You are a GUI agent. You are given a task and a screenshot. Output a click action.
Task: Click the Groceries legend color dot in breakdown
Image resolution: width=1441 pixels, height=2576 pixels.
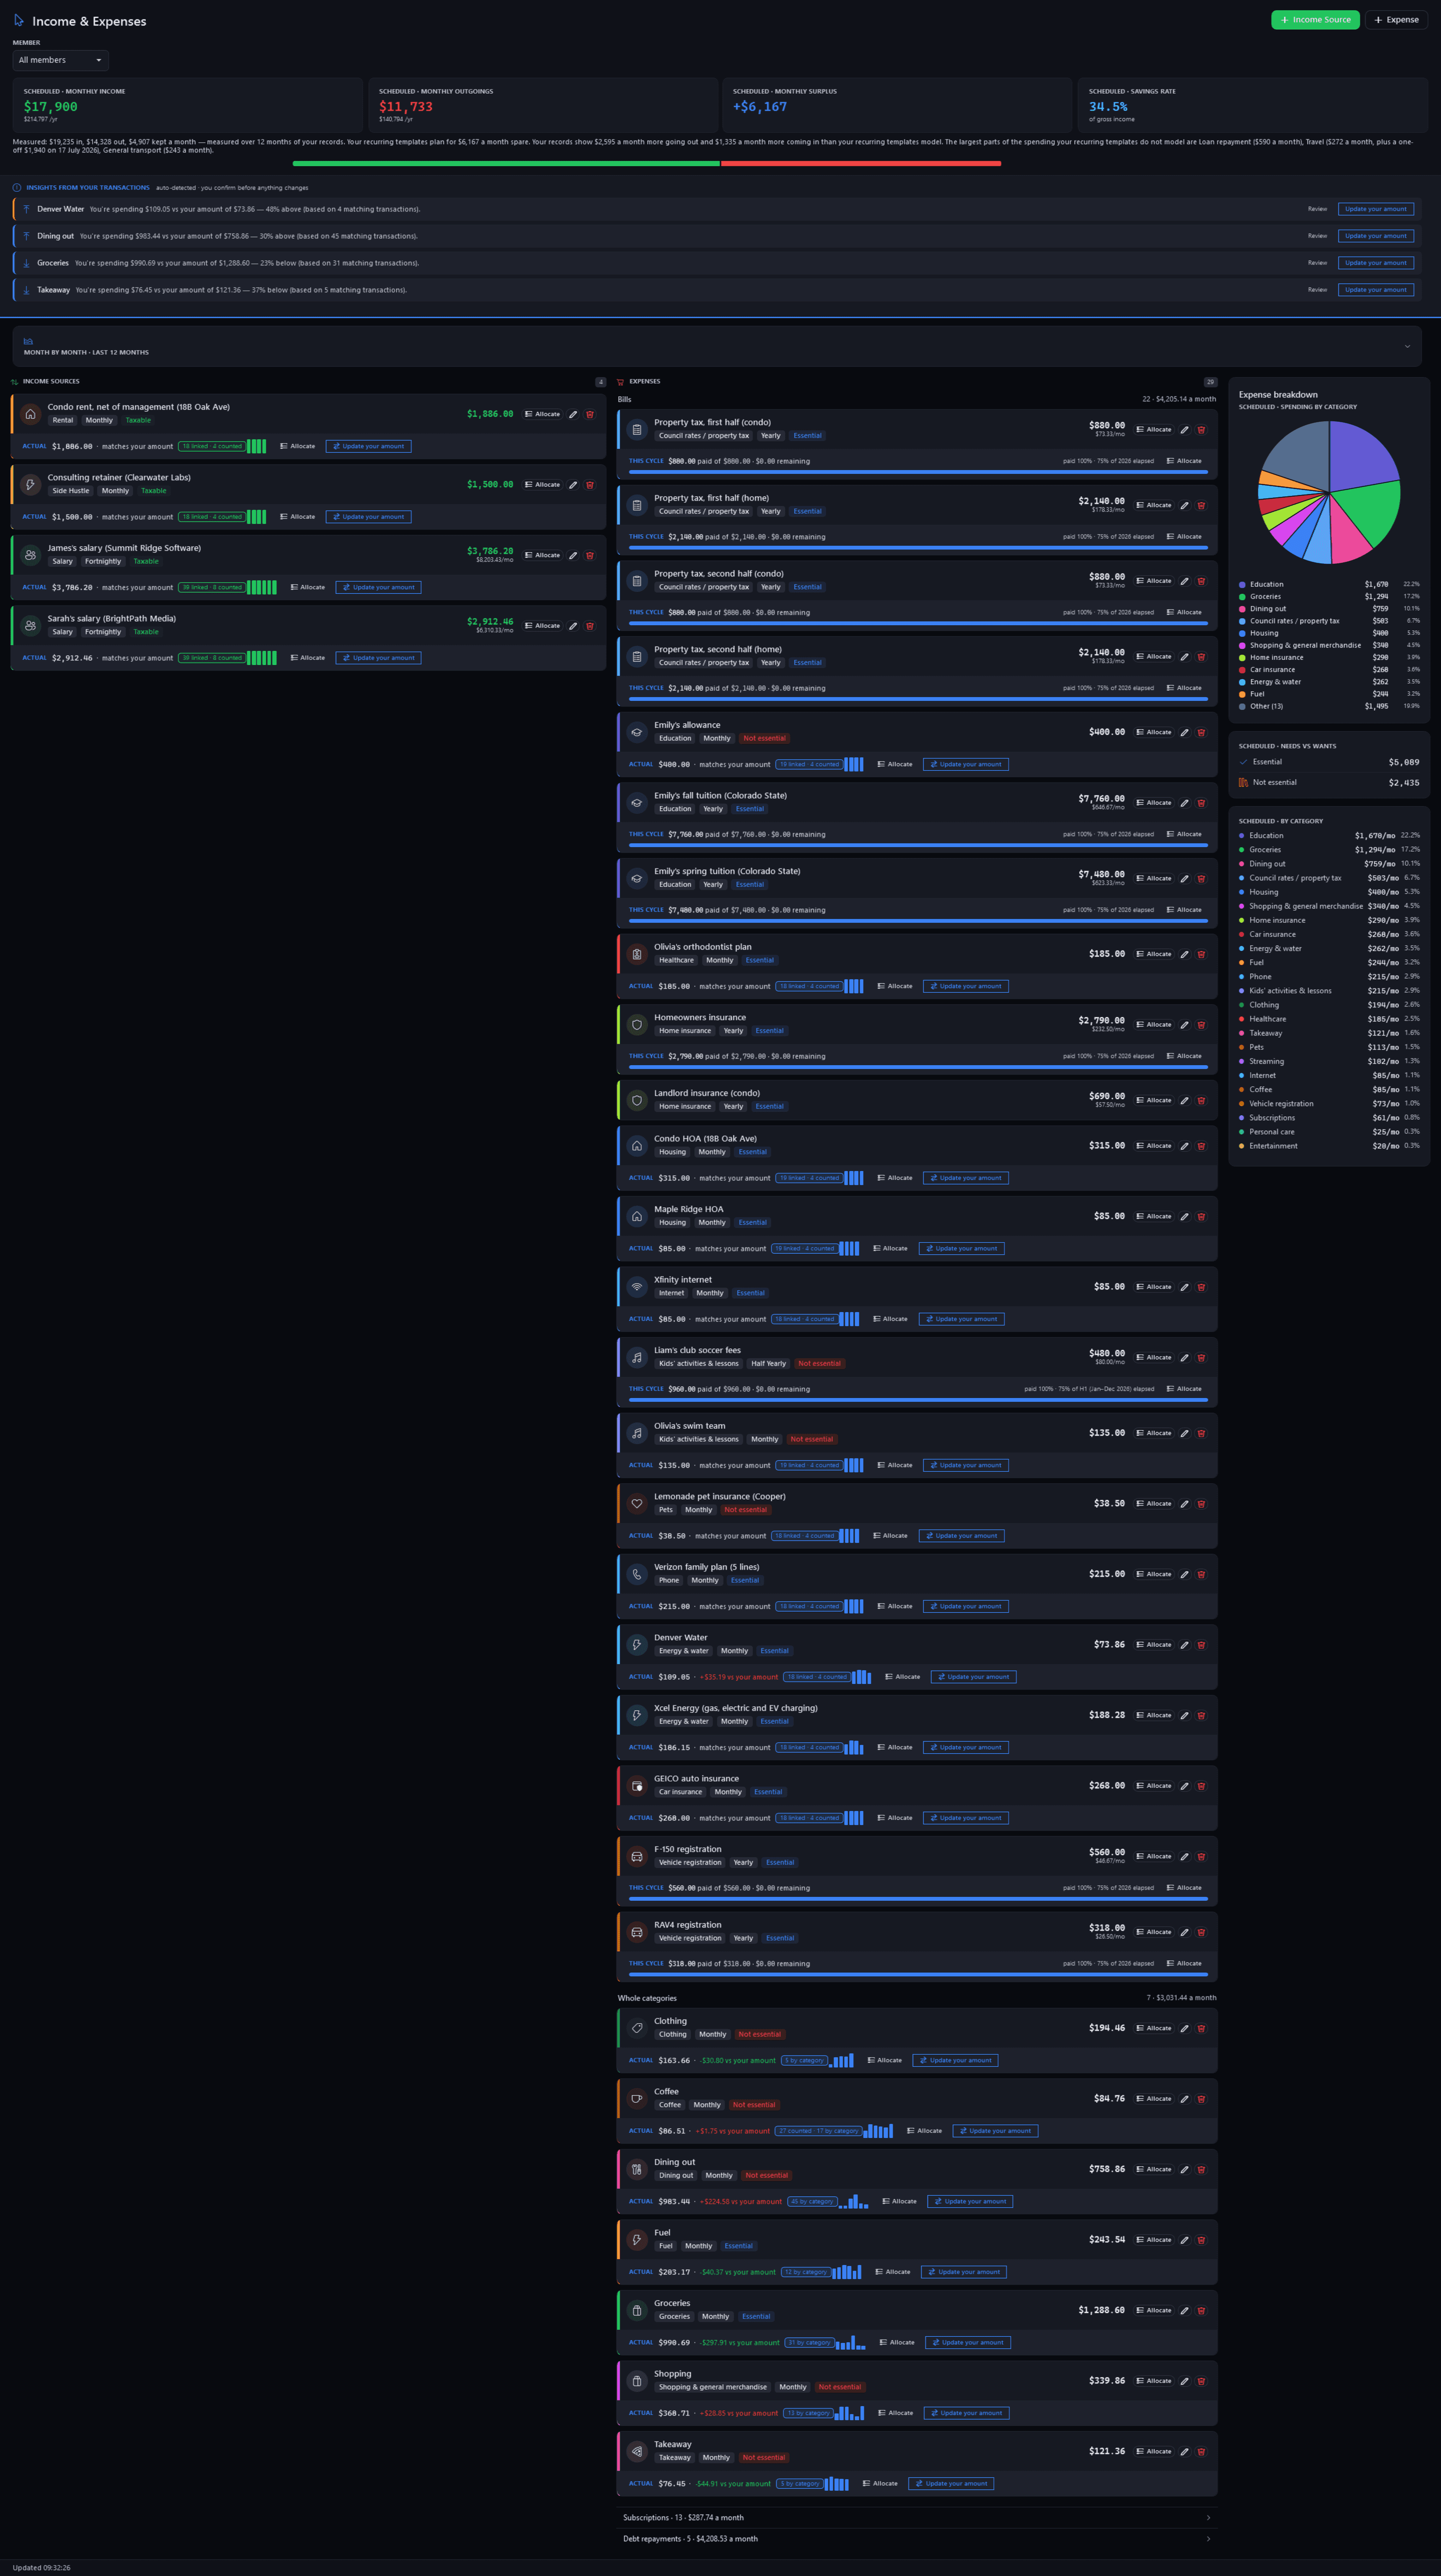1242,597
